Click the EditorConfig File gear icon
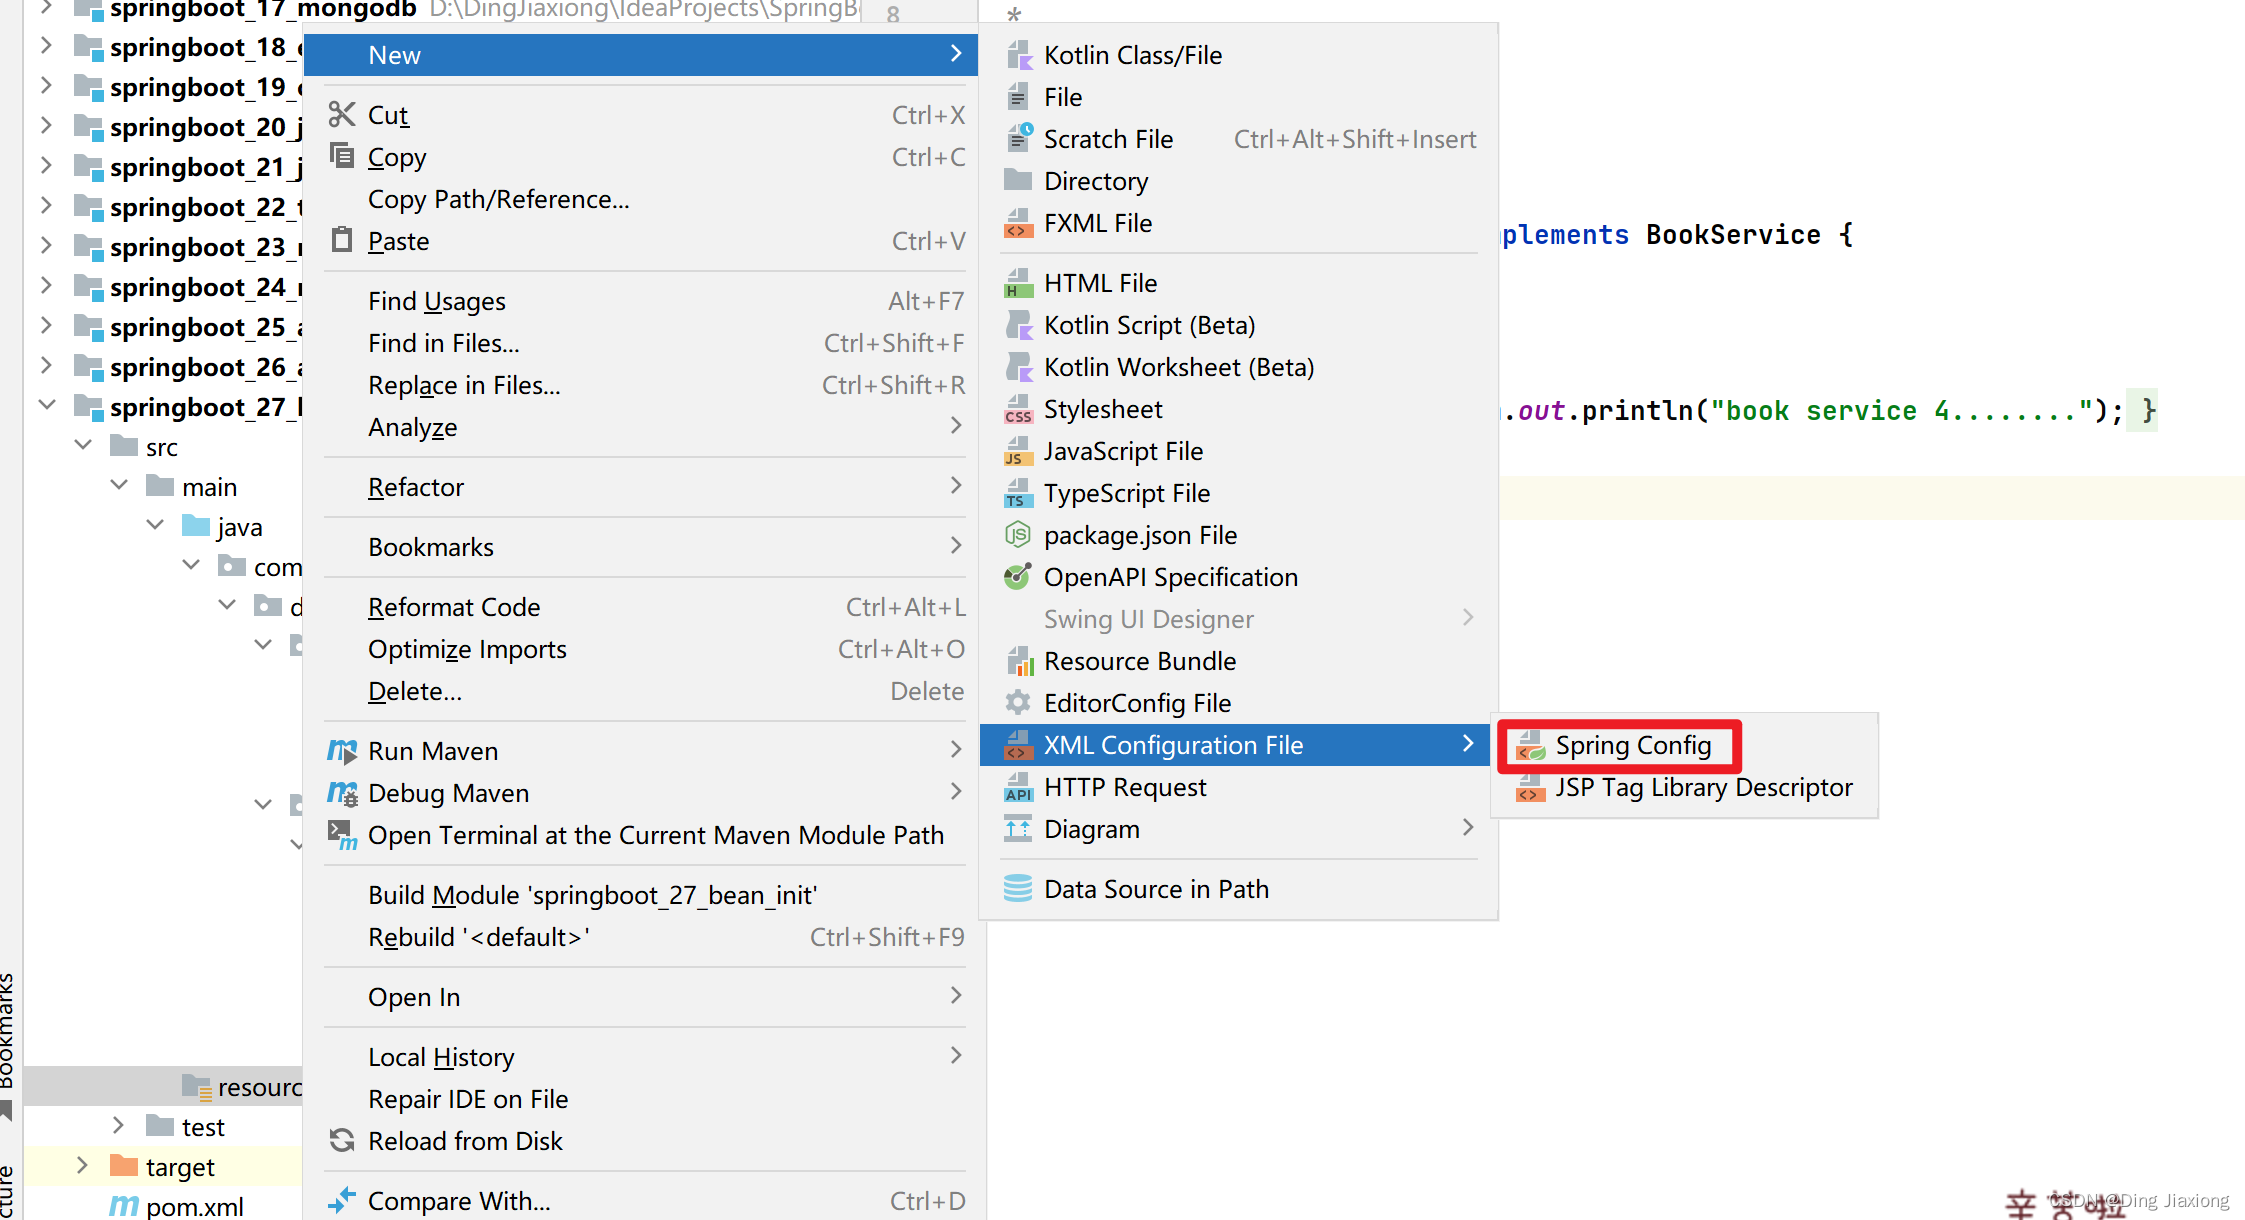Viewport: 2245px width, 1220px height. tap(1018, 703)
